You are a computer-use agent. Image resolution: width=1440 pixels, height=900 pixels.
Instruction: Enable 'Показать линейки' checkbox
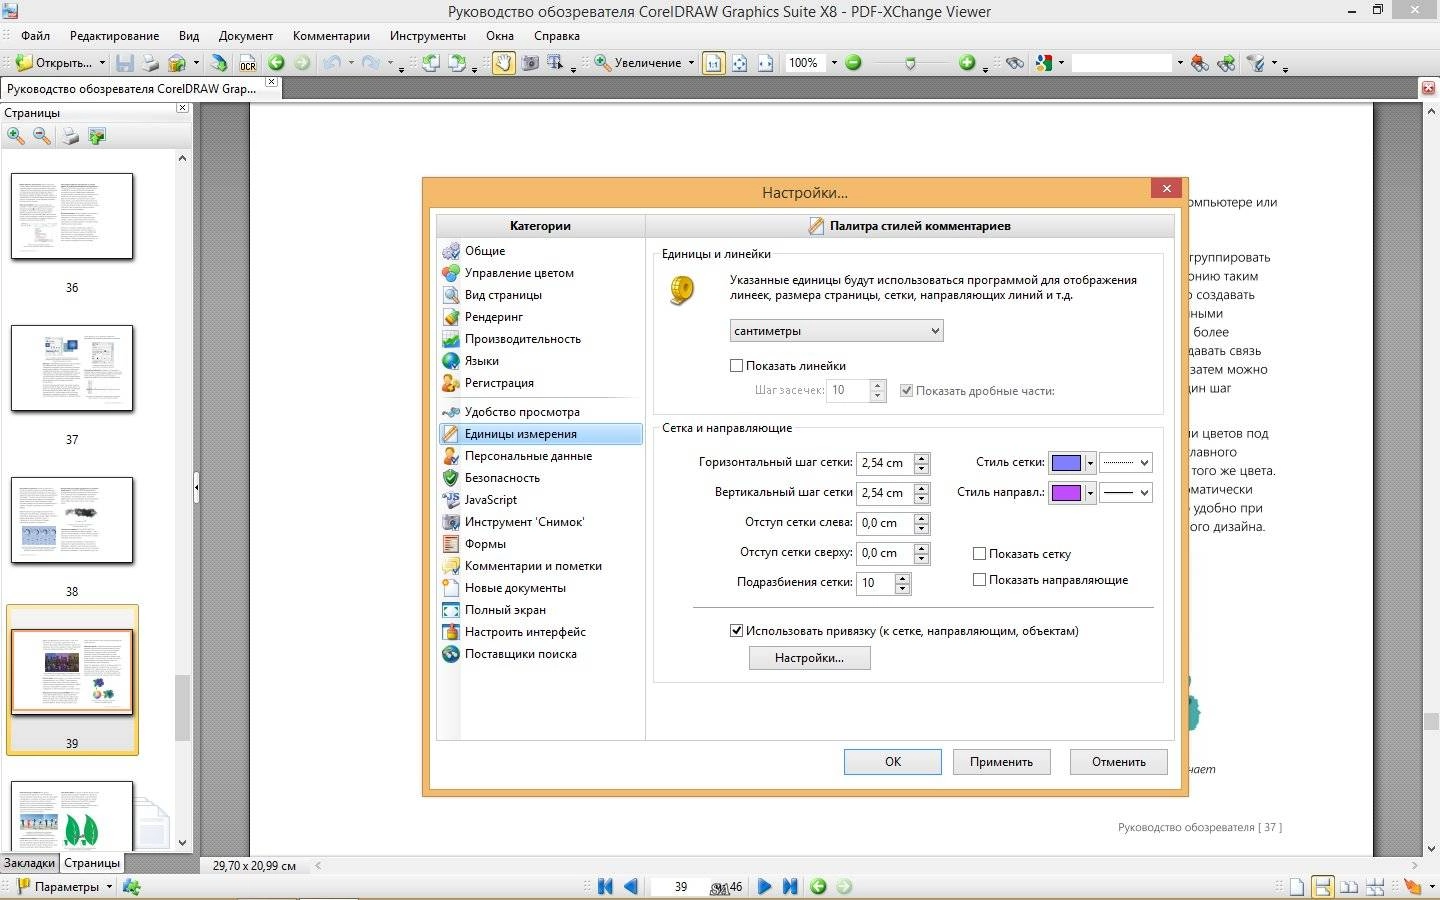[737, 366]
